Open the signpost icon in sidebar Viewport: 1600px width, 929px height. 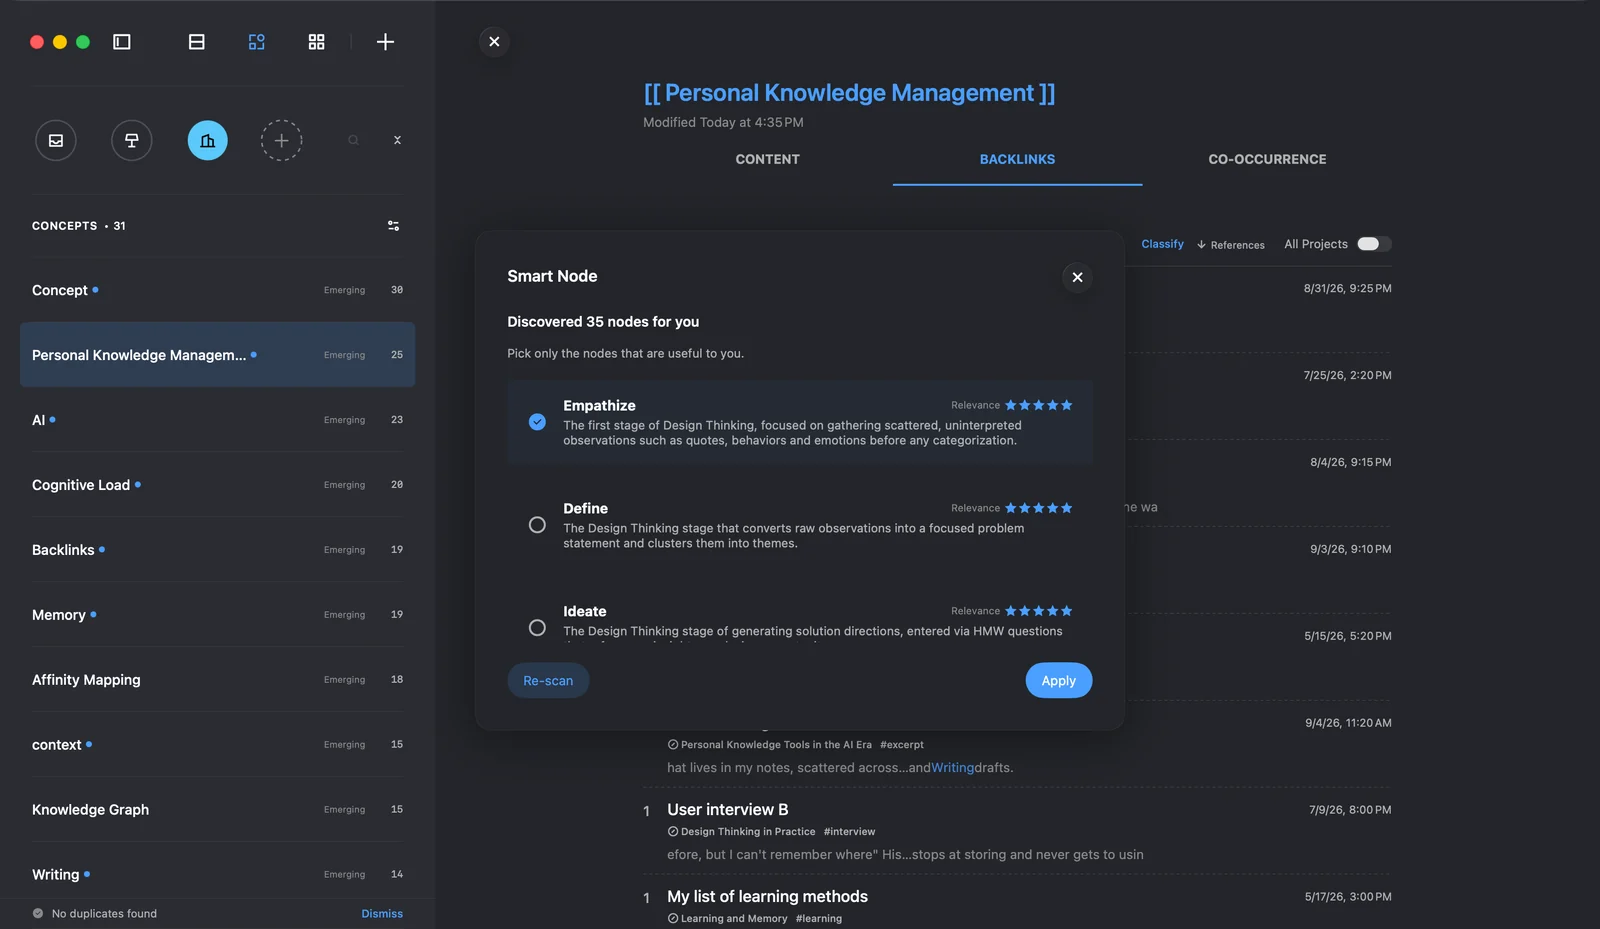132,141
